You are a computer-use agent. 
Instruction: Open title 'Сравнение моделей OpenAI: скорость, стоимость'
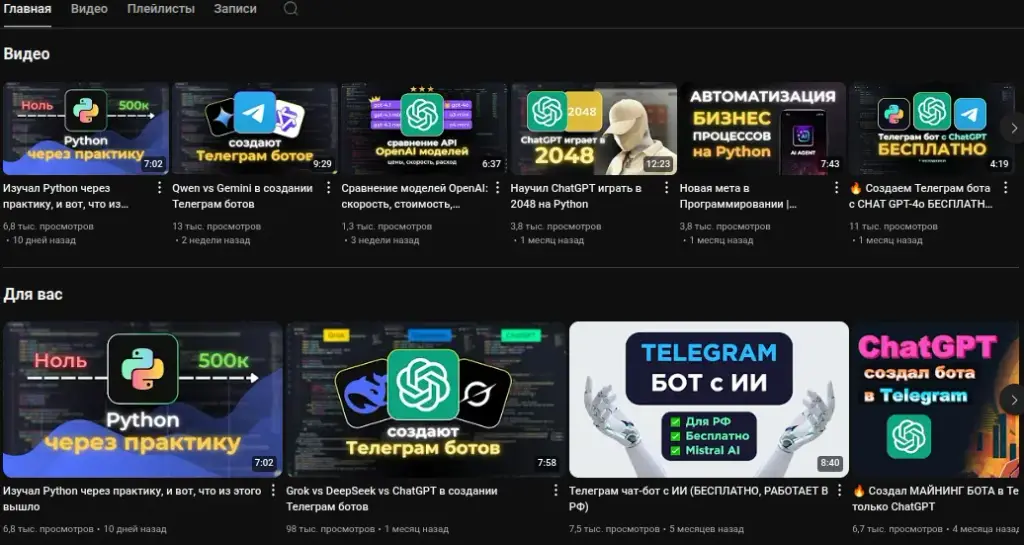(414, 196)
